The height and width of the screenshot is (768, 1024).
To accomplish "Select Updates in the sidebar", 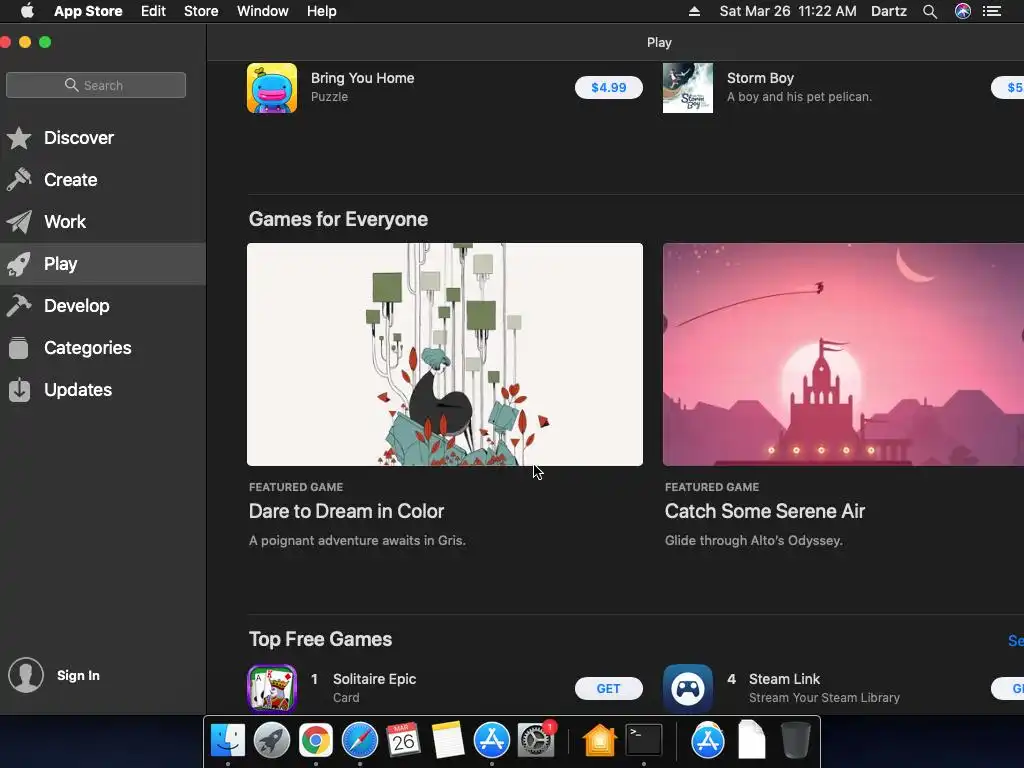I will tap(103, 390).
